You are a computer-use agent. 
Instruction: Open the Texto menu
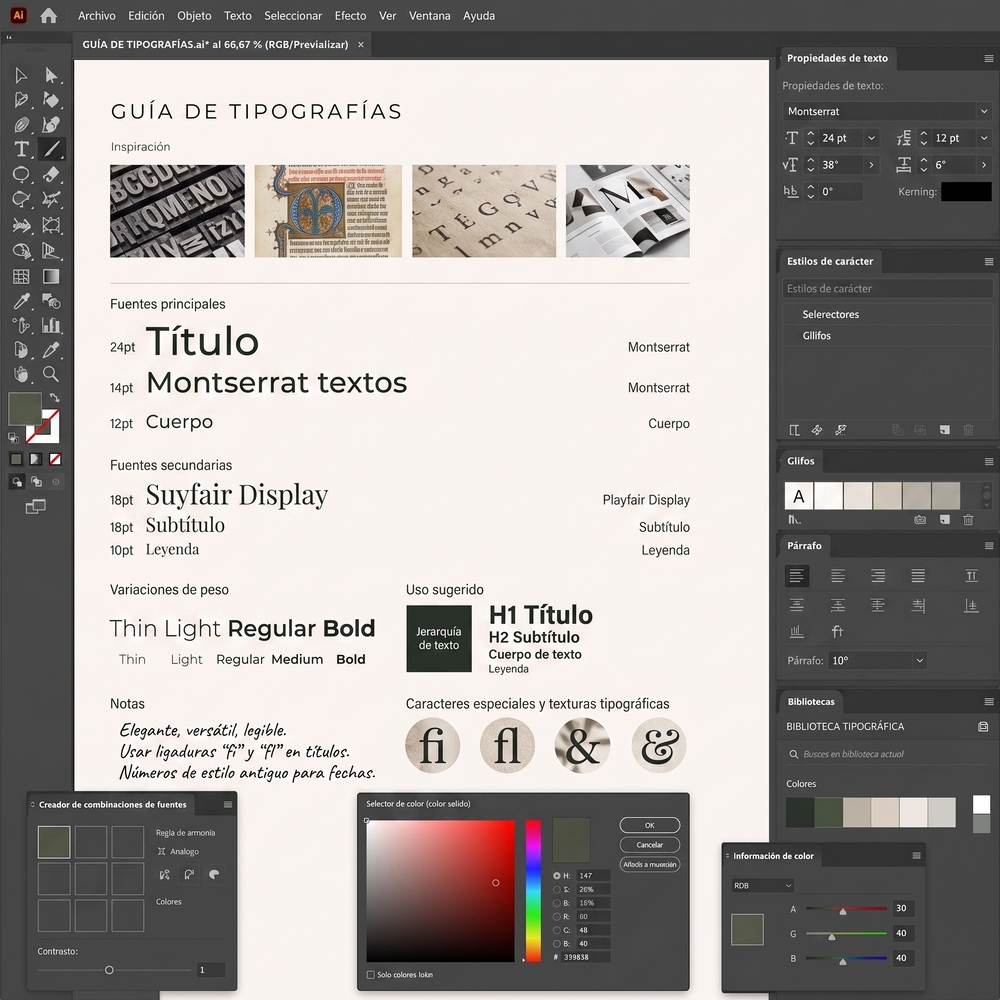point(237,16)
